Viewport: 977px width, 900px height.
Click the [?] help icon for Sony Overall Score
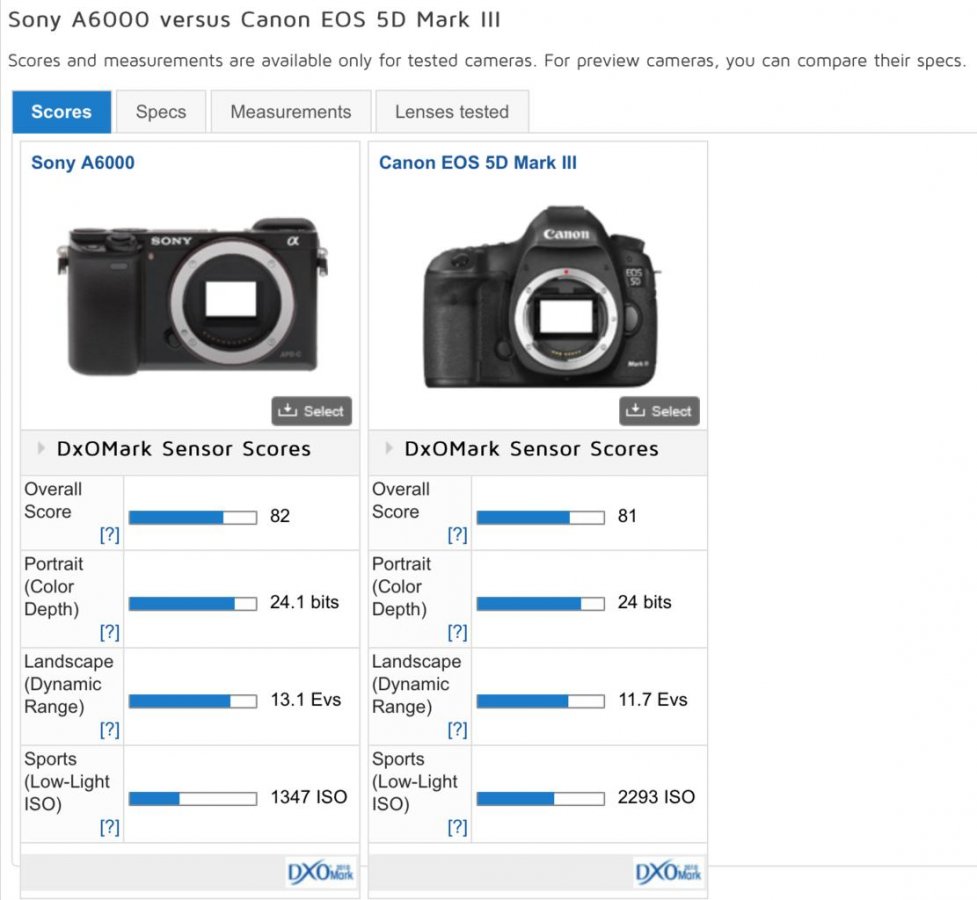coord(110,535)
